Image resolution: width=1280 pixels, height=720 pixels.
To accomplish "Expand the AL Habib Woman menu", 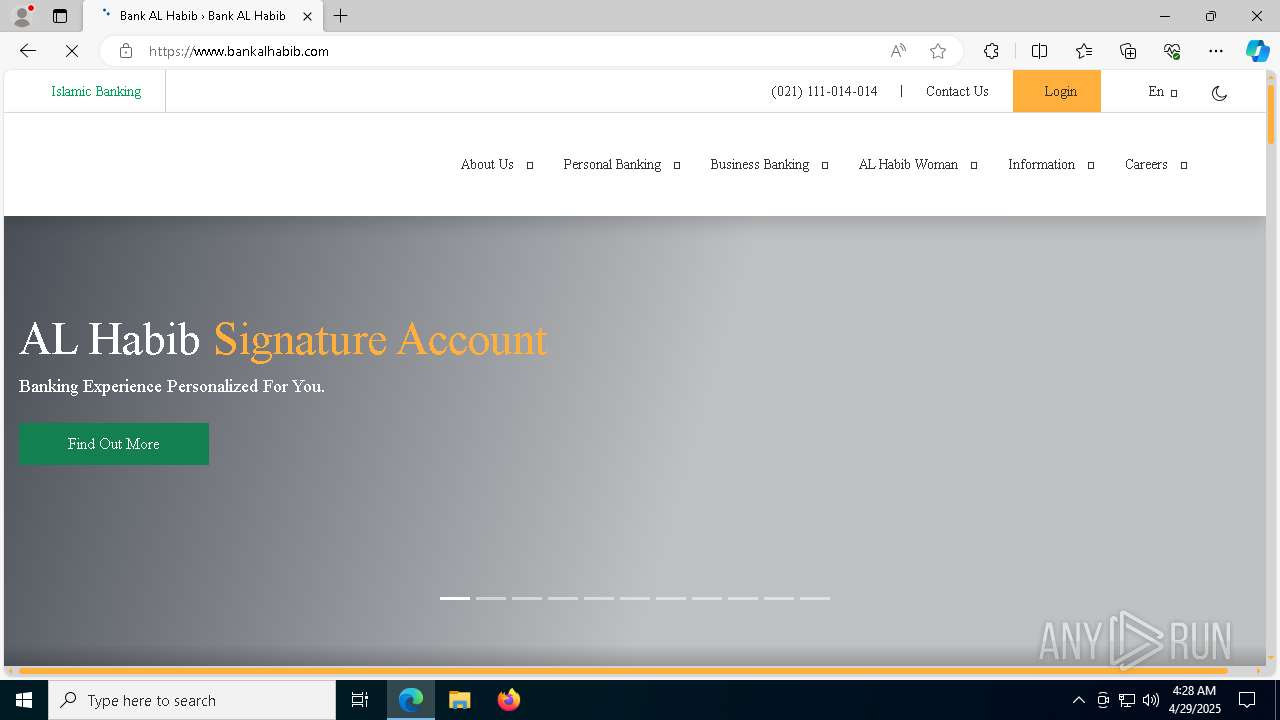I will pyautogui.click(x=917, y=165).
